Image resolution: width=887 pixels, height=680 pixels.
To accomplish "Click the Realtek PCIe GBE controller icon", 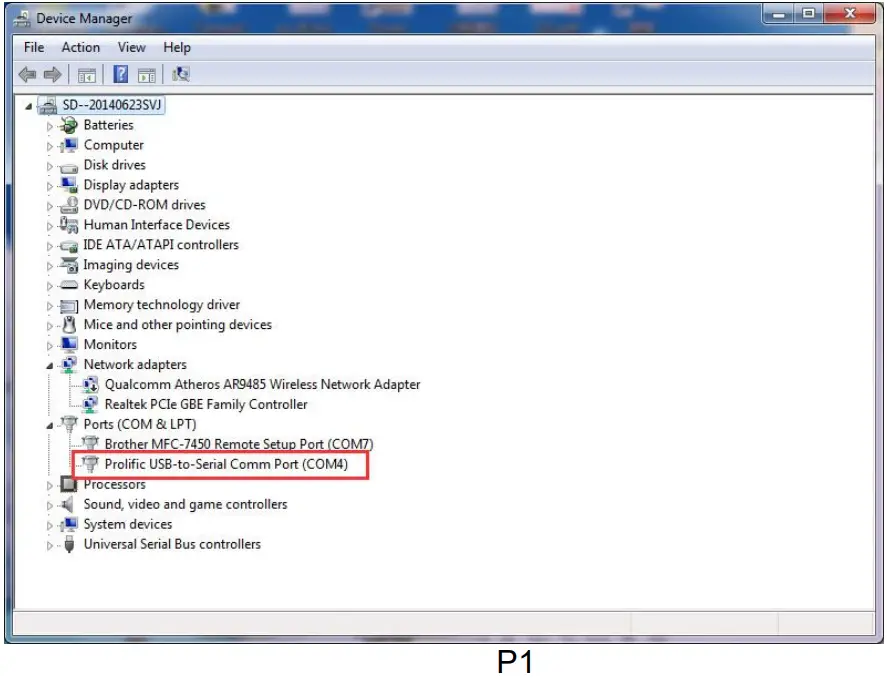I will coord(91,404).
